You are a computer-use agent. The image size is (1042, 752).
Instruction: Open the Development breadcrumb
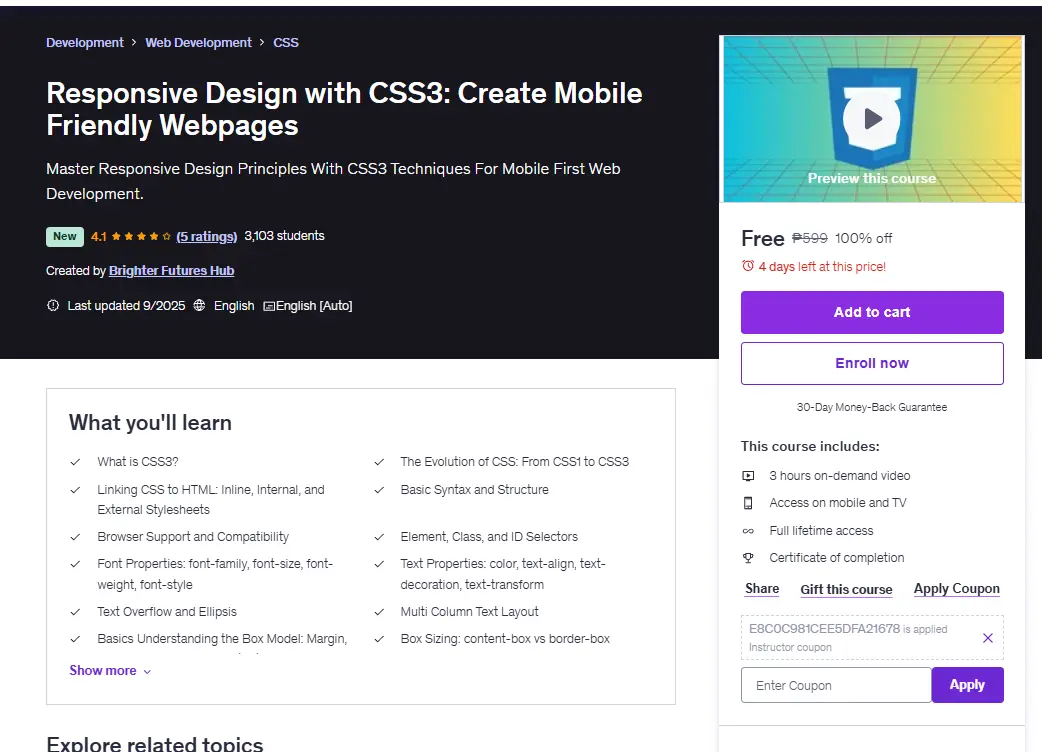pyautogui.click(x=84, y=43)
